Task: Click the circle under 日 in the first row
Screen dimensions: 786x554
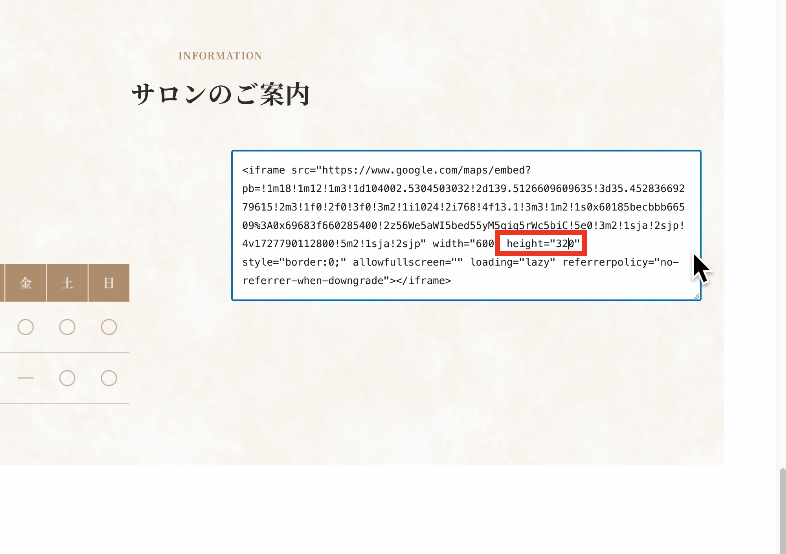Action: pos(109,327)
